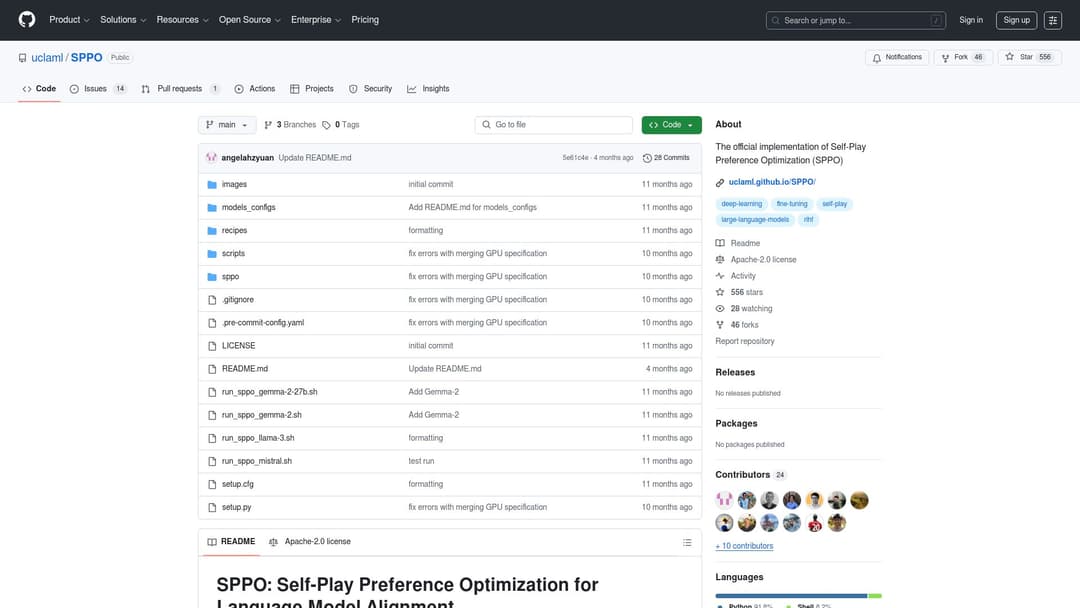Click the forks icon in About
1080x608 pixels.
tap(720, 325)
